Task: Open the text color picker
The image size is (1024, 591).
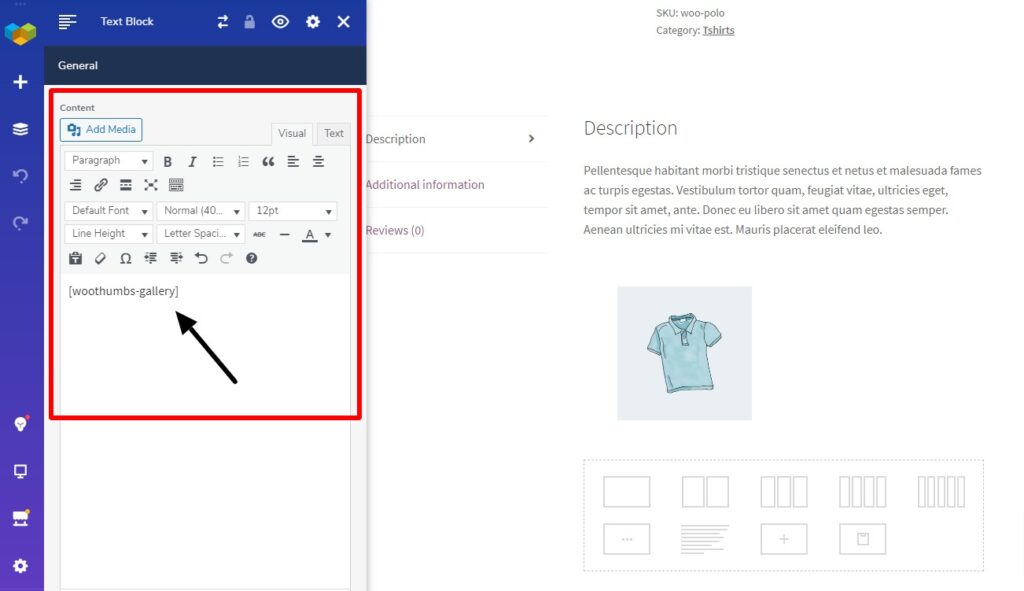Action: coord(310,234)
